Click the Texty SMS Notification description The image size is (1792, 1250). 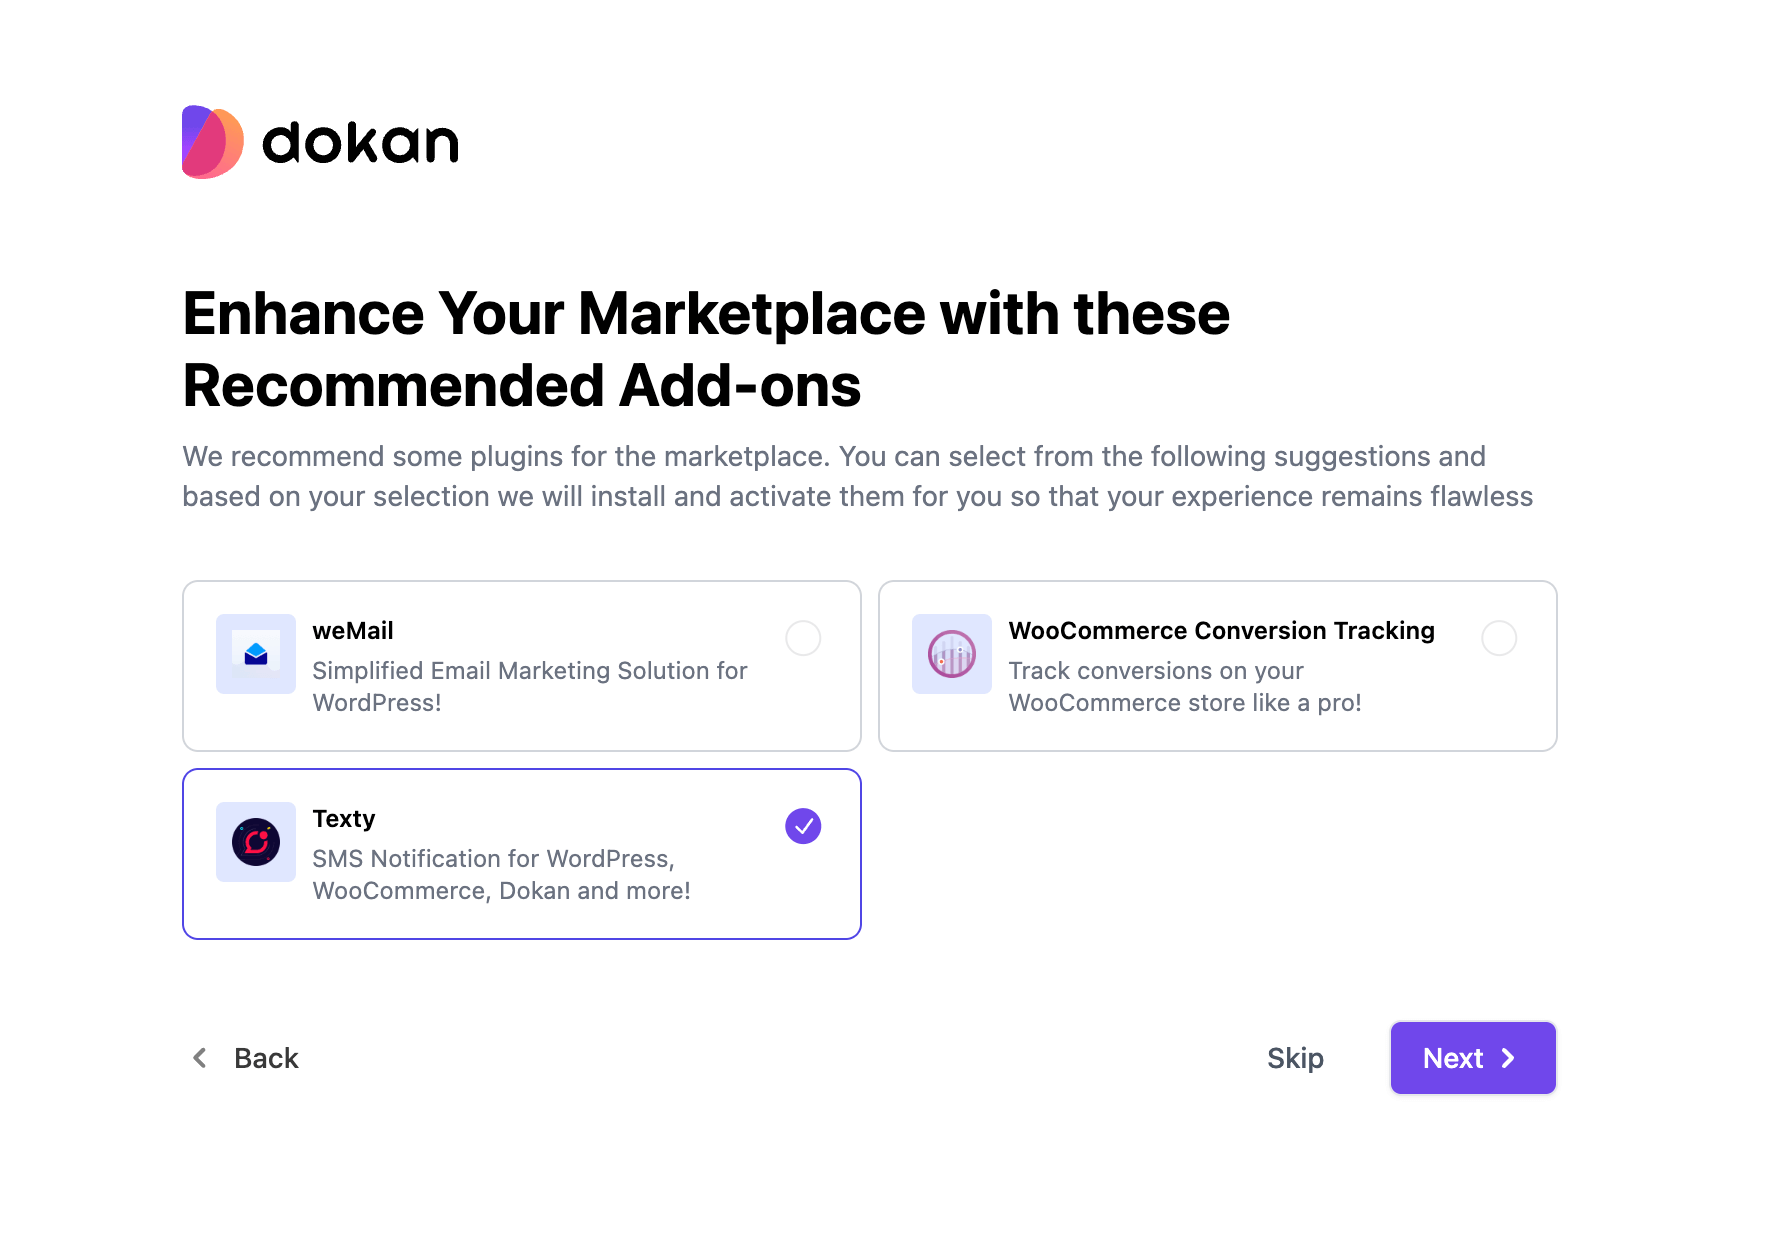coord(502,875)
